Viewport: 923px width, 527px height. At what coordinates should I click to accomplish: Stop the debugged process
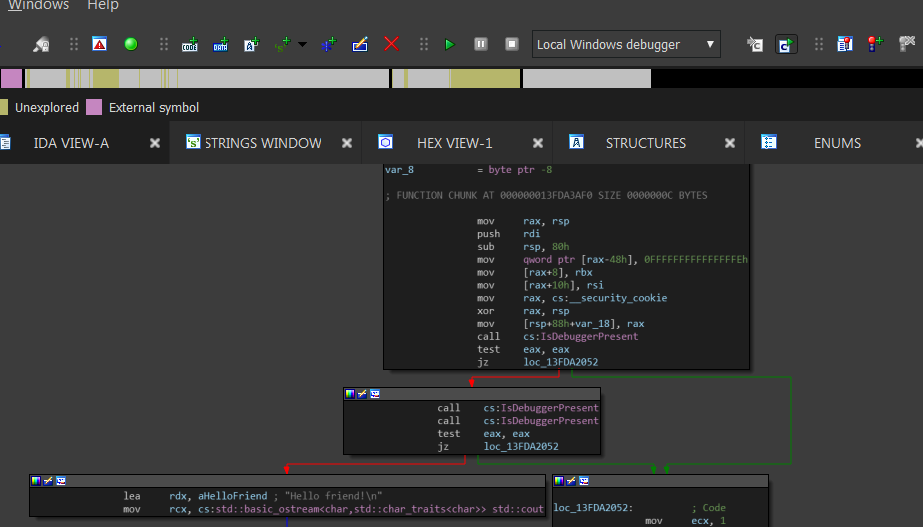[512, 44]
